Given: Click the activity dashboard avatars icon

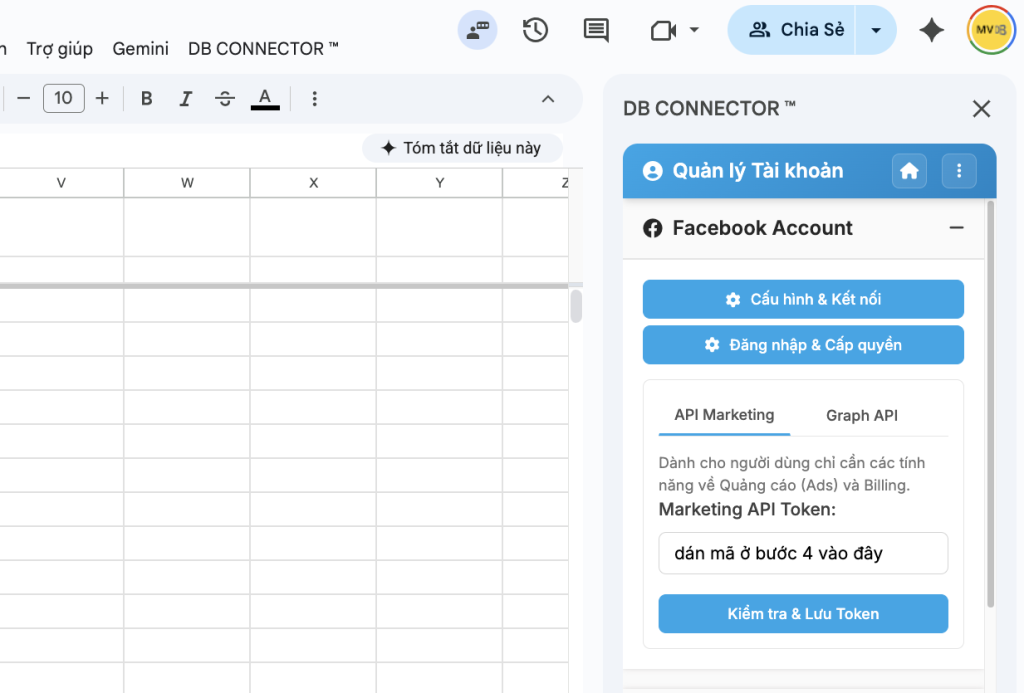Looking at the screenshot, I should 477,30.
